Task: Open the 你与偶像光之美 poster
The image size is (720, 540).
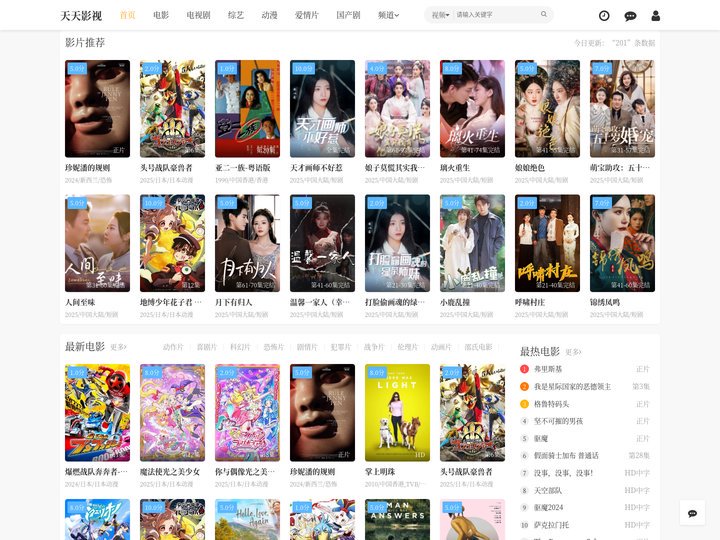Action: pos(248,413)
